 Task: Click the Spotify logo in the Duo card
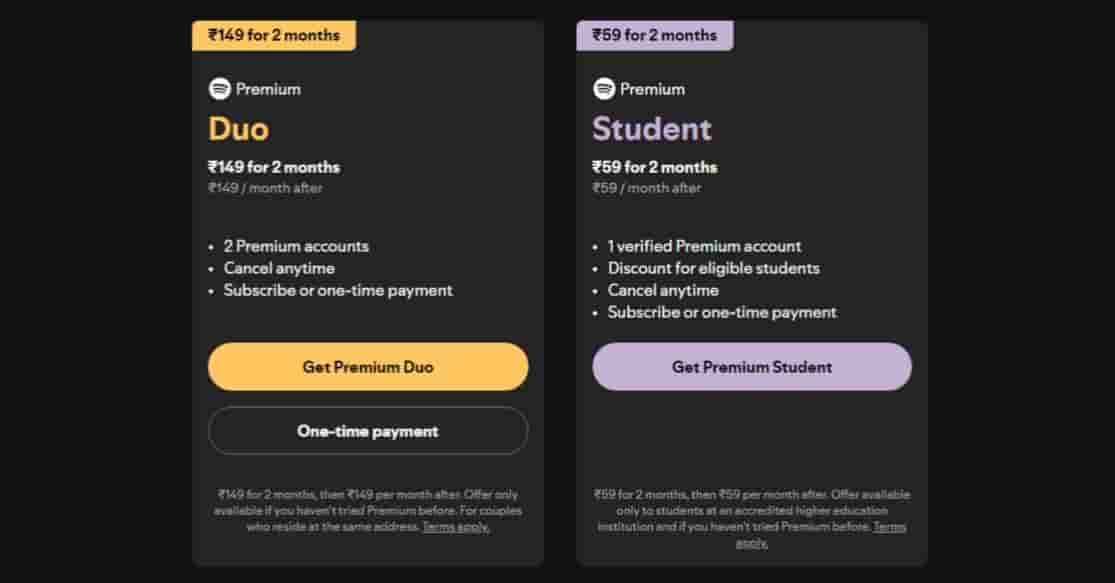click(219, 89)
